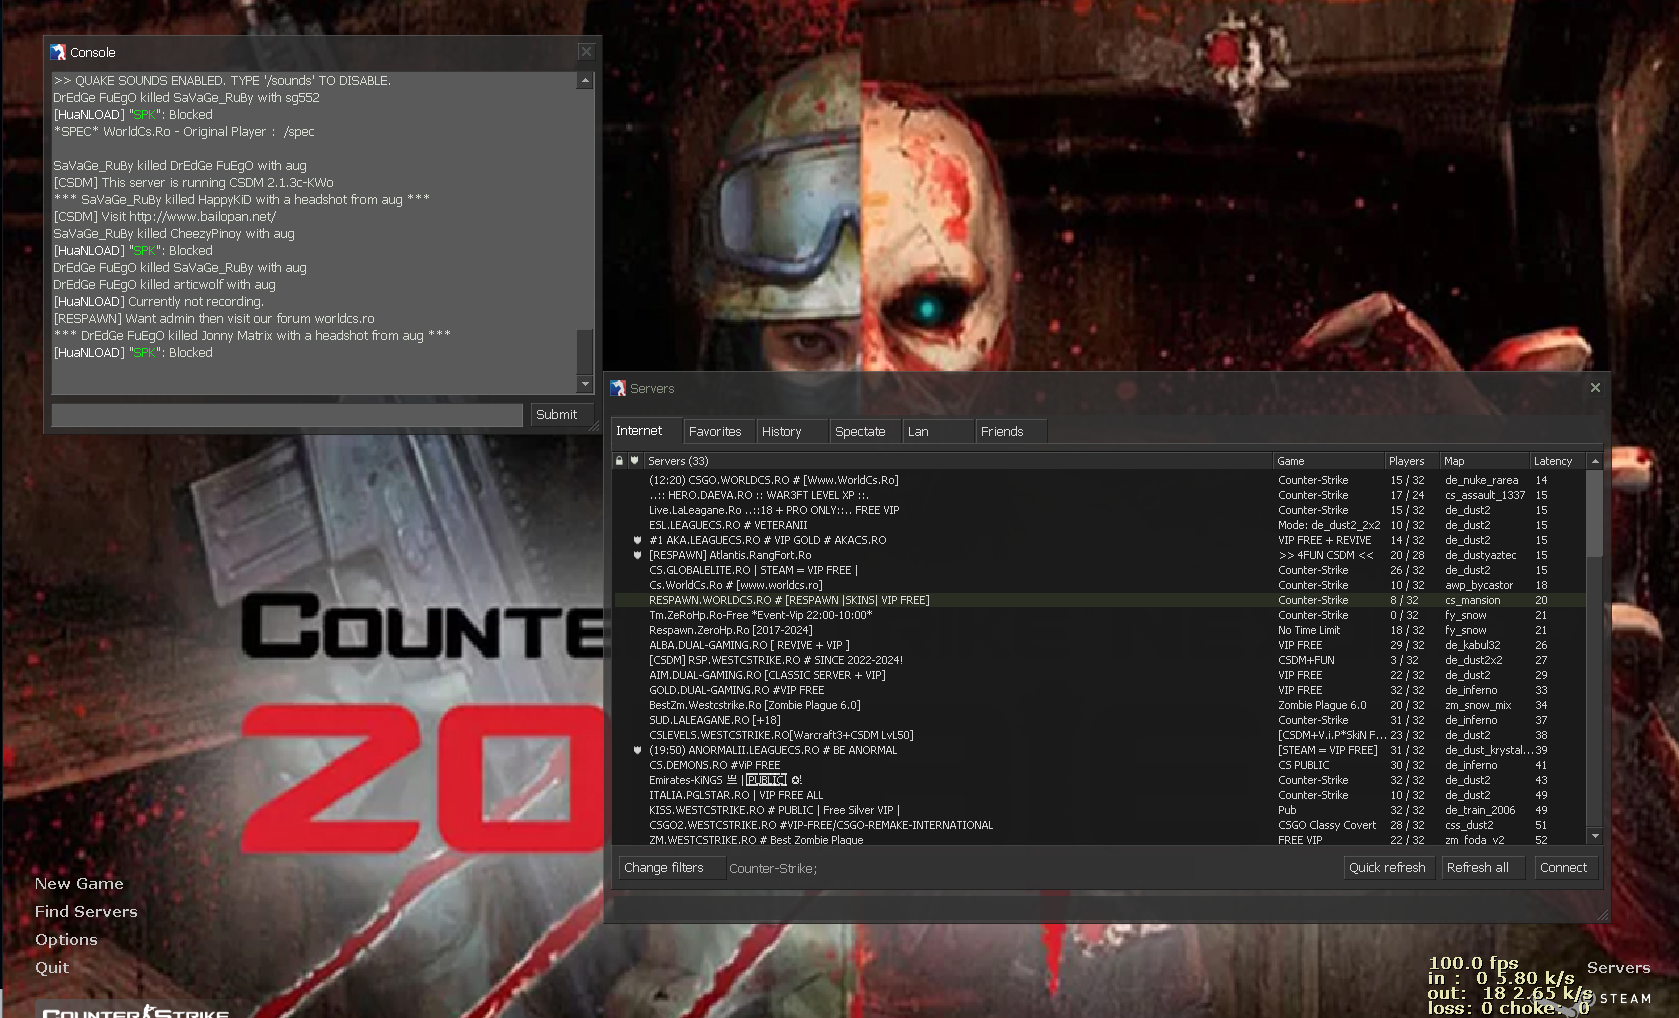Click the Counter-Strike icon in Servers title

pyautogui.click(x=619, y=388)
